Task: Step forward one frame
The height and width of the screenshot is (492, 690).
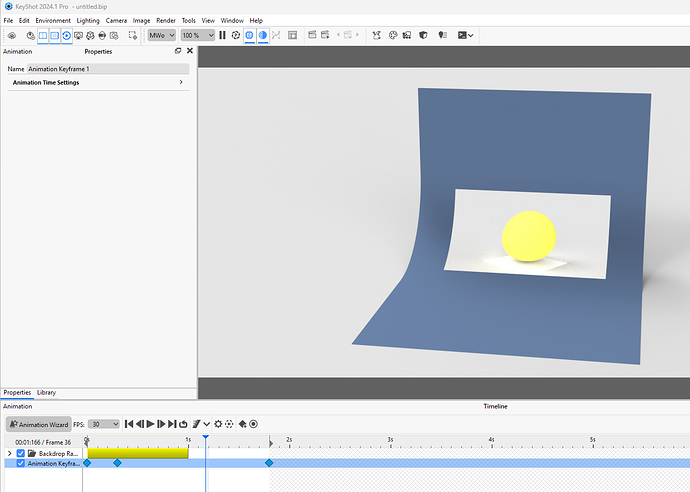Action: (x=161, y=424)
